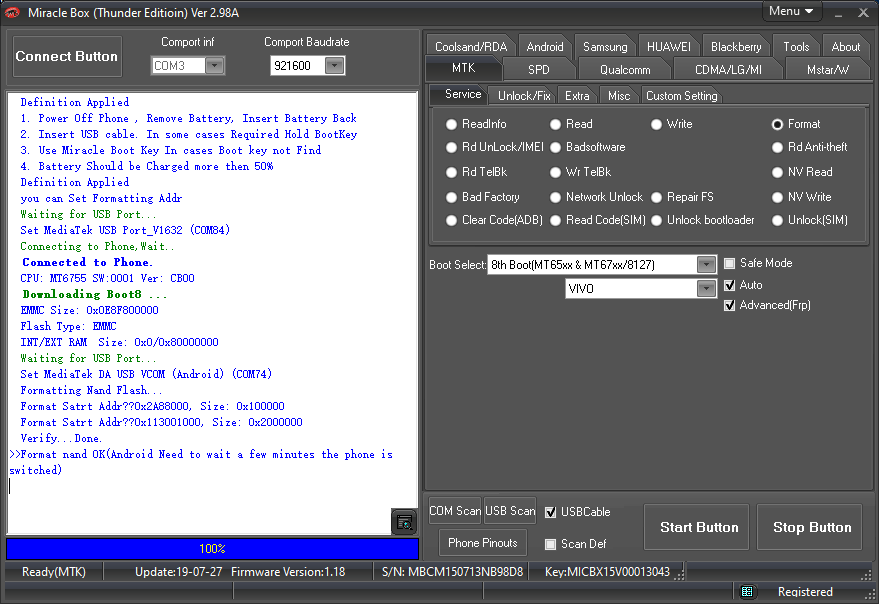Screen dimensions: 879x604
Task: Uncheck the Auto checkbox
Action: (x=730, y=285)
